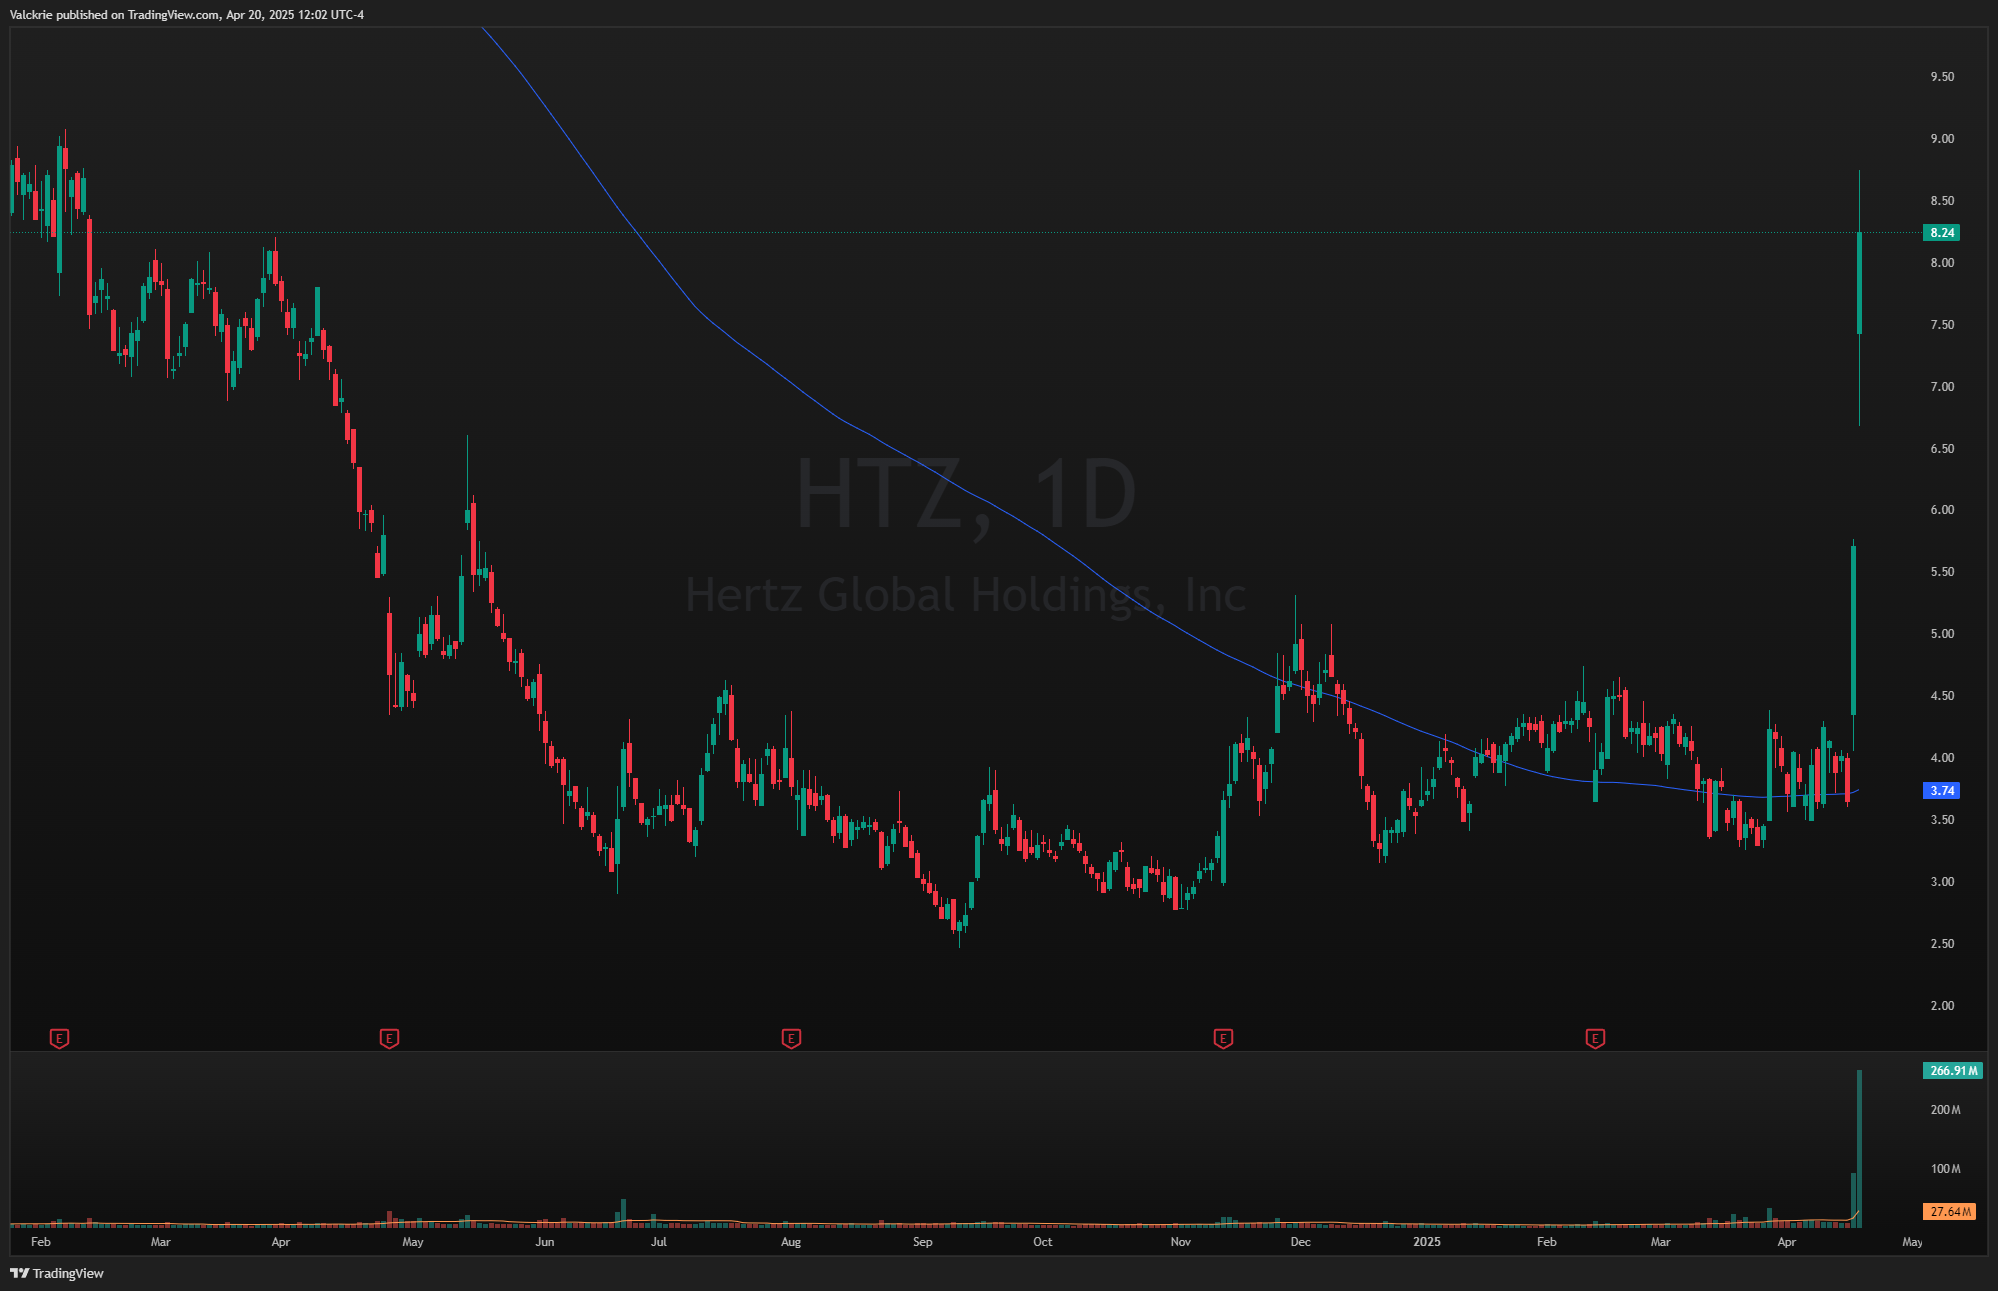The width and height of the screenshot is (1998, 1291).
Task: Click the 8.50 price axis label
Action: click(x=1942, y=201)
